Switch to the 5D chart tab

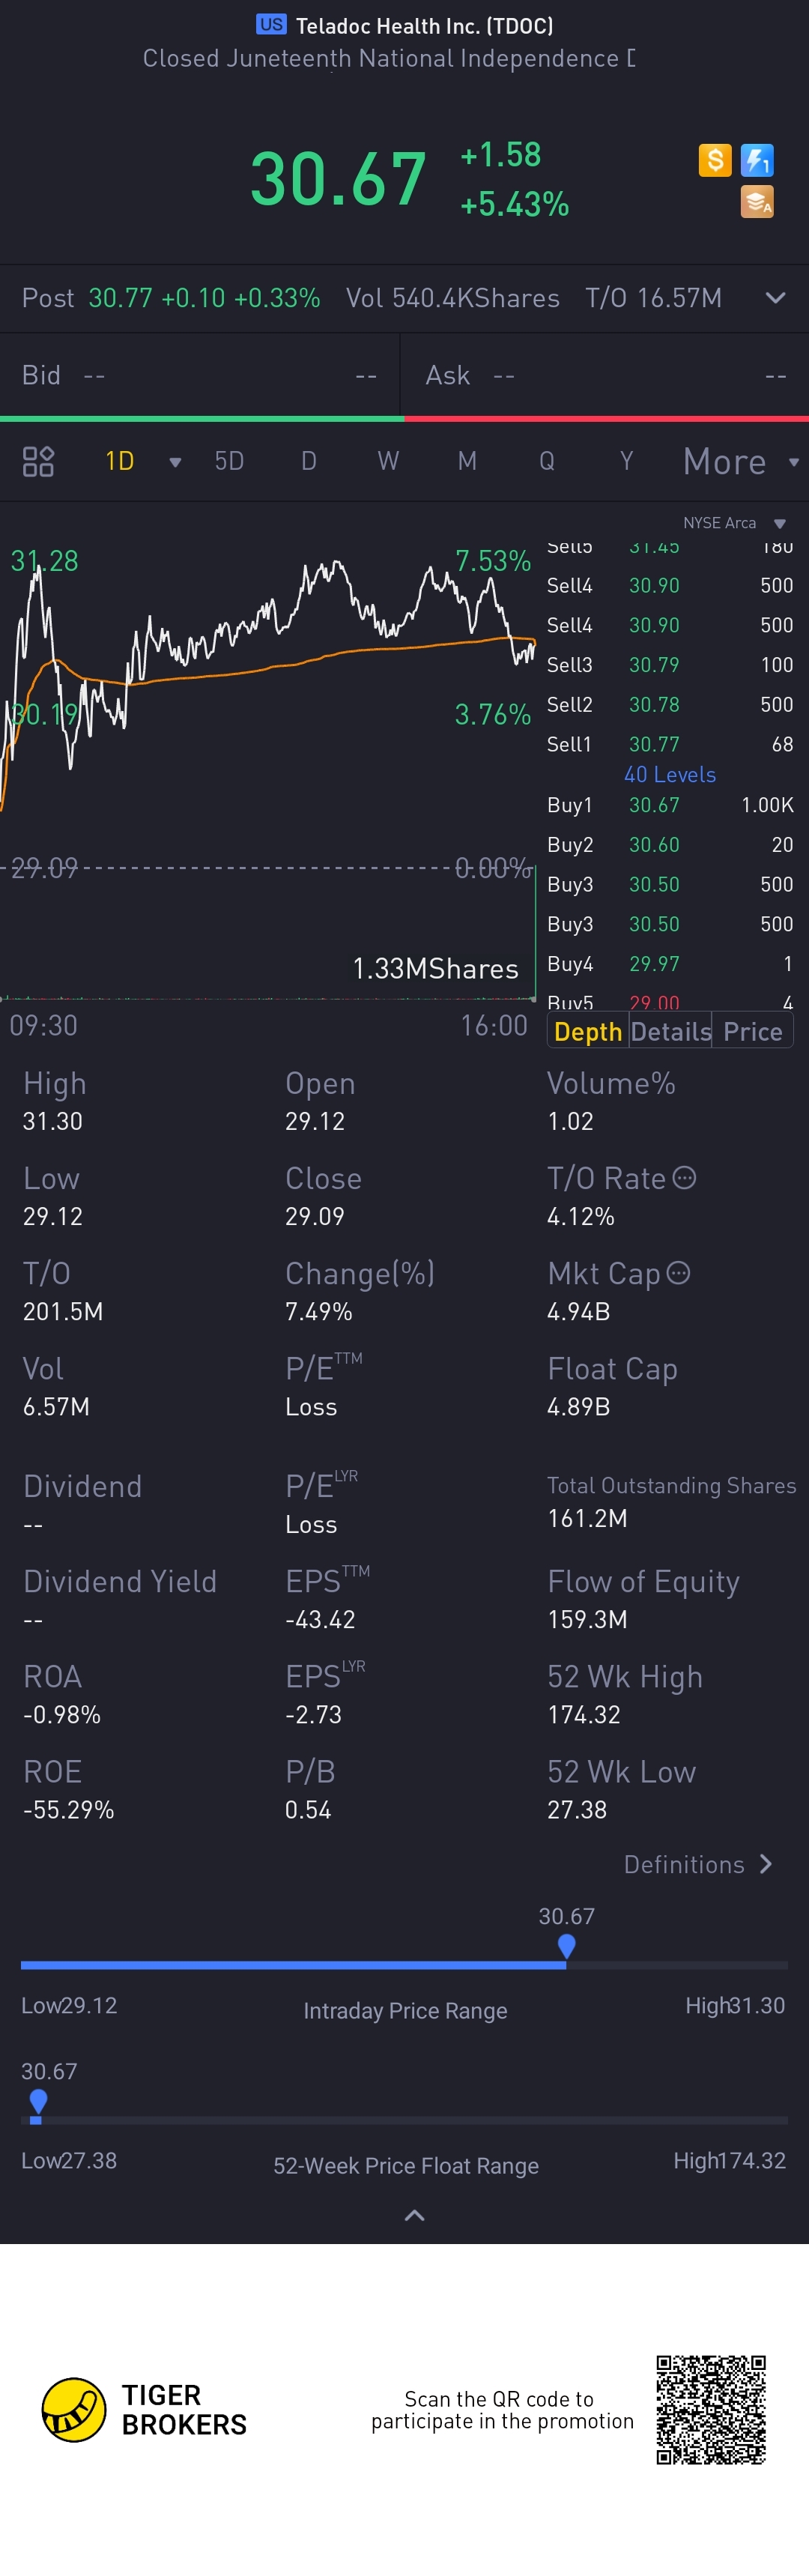pyautogui.click(x=229, y=461)
